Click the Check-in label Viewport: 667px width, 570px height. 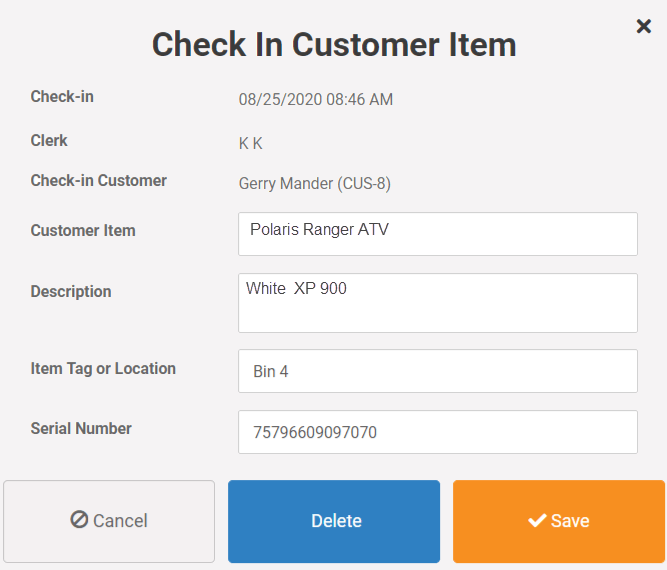pyautogui.click(x=62, y=97)
